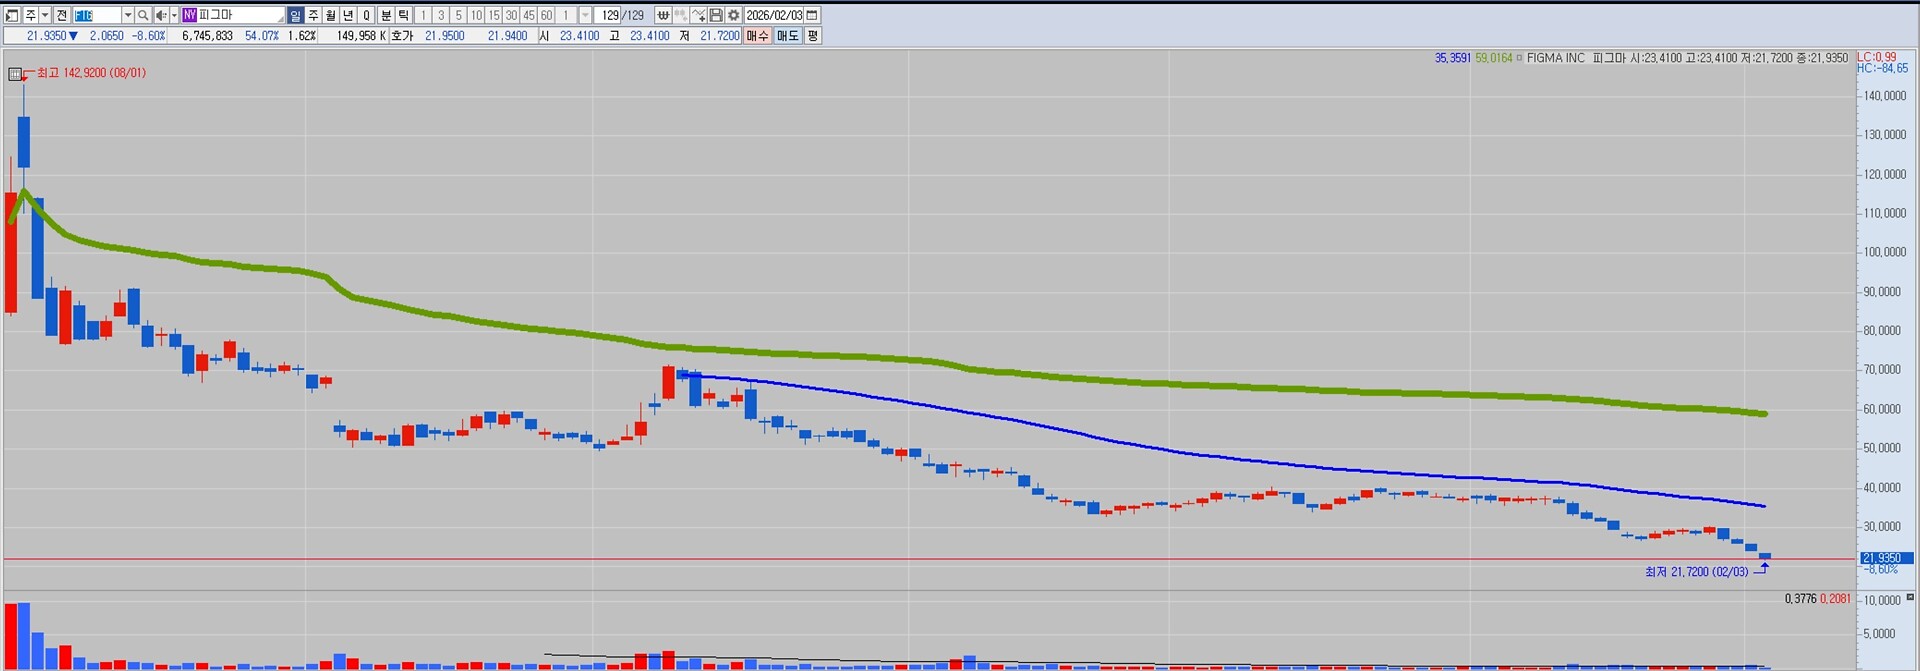Viewport: 1920px width, 671px height.
Task: Click the 피그마 stock name field
Action: (241, 15)
